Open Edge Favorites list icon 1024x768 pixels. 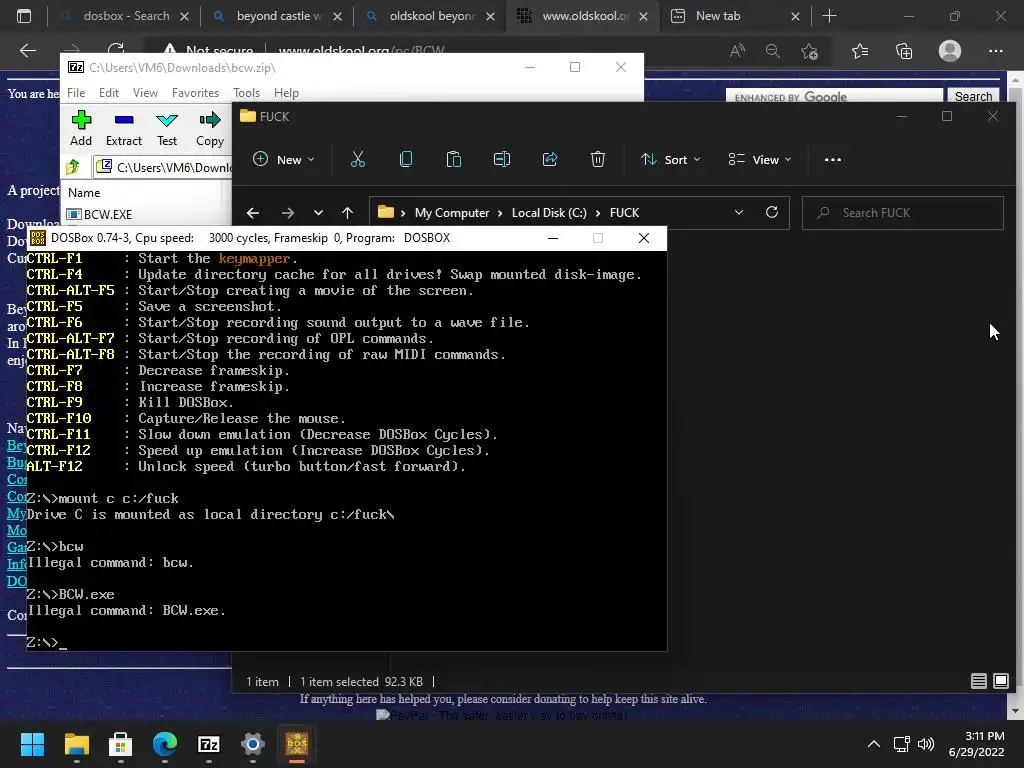coord(860,51)
